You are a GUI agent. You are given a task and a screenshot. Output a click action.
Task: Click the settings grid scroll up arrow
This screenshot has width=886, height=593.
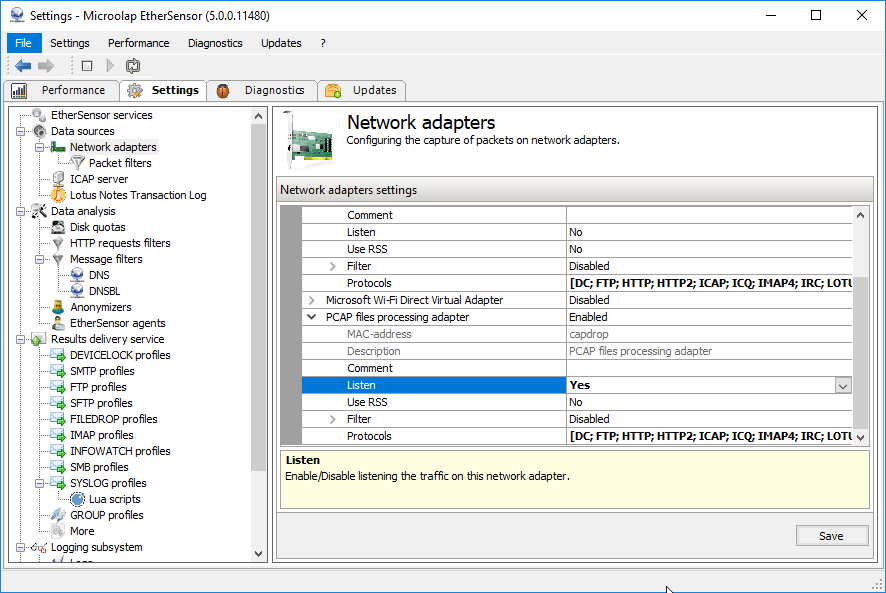[860, 215]
